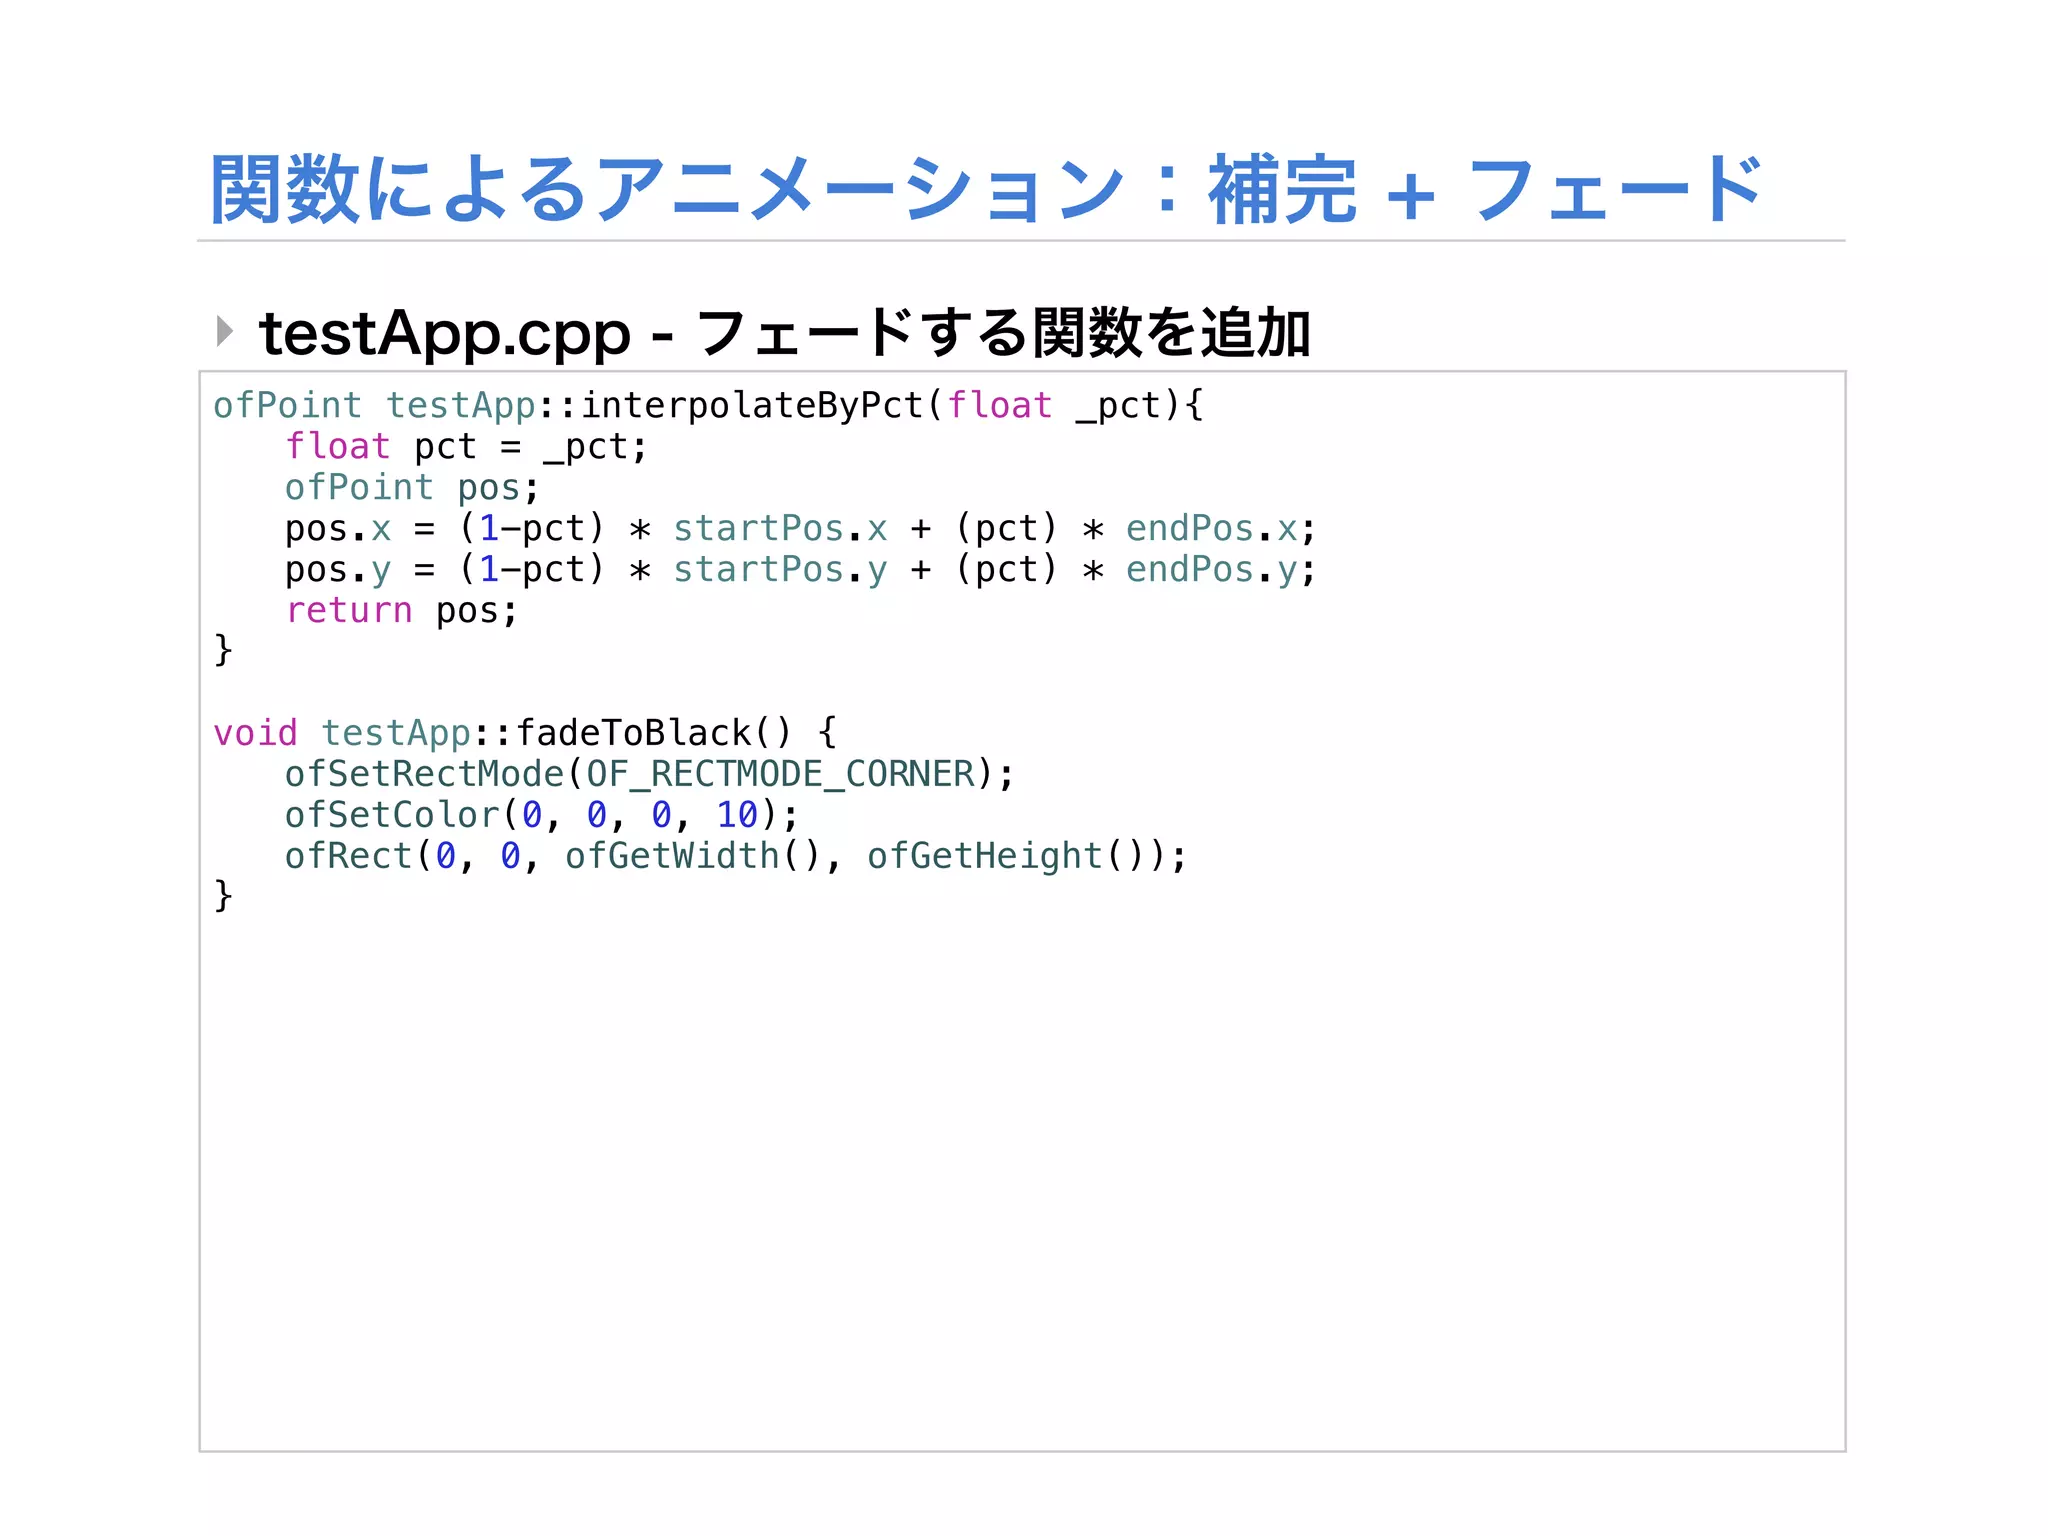
Task: Click the gray triangle bullet before testApp.cpp
Action: pyautogui.click(x=225, y=331)
